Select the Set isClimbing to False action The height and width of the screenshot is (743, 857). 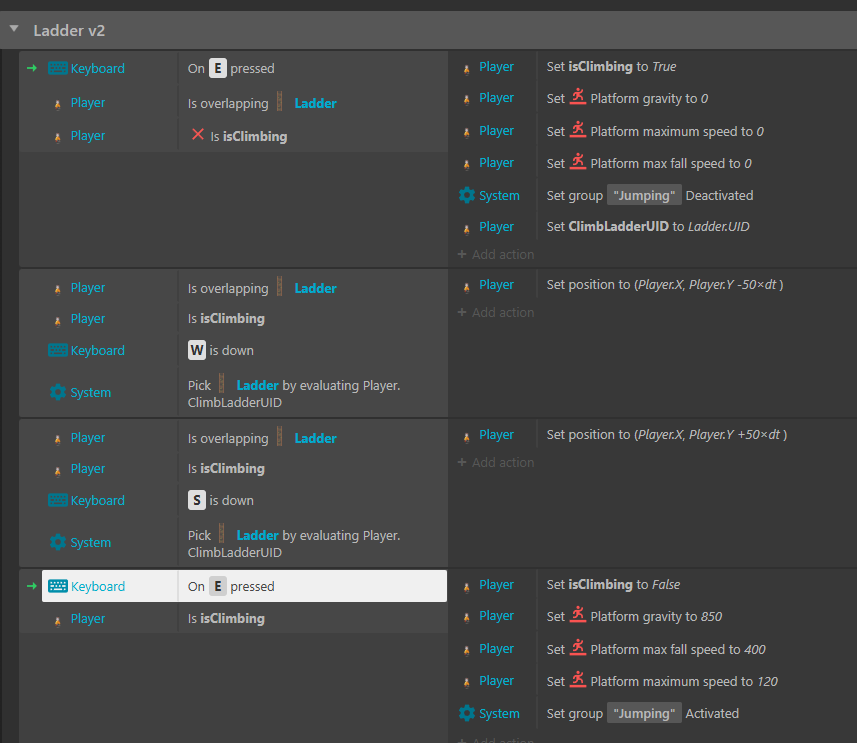point(613,585)
